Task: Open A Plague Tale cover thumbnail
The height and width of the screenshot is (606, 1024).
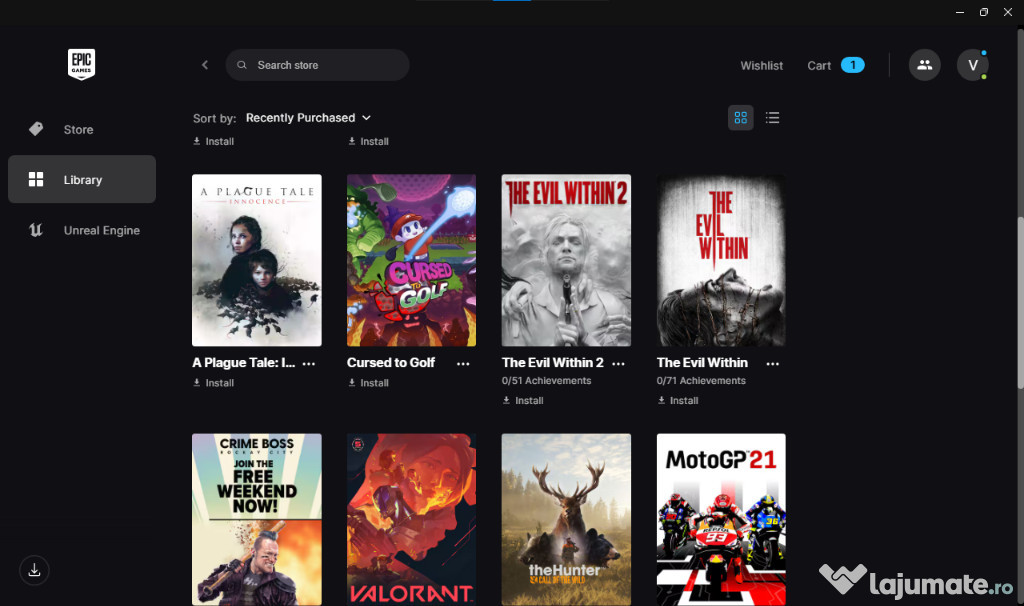Action: [257, 260]
